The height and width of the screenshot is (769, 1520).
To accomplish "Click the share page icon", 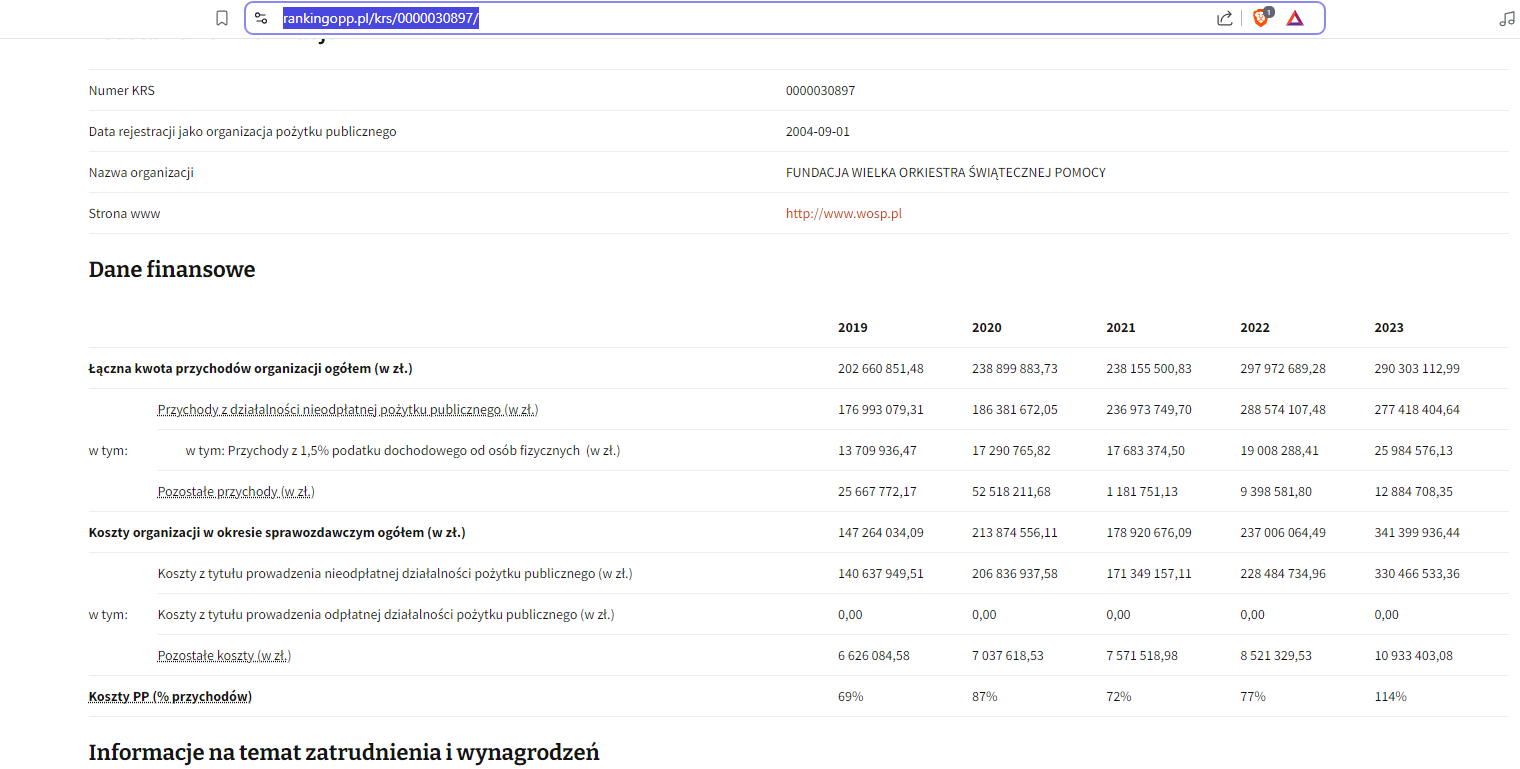I will 1224,18.
